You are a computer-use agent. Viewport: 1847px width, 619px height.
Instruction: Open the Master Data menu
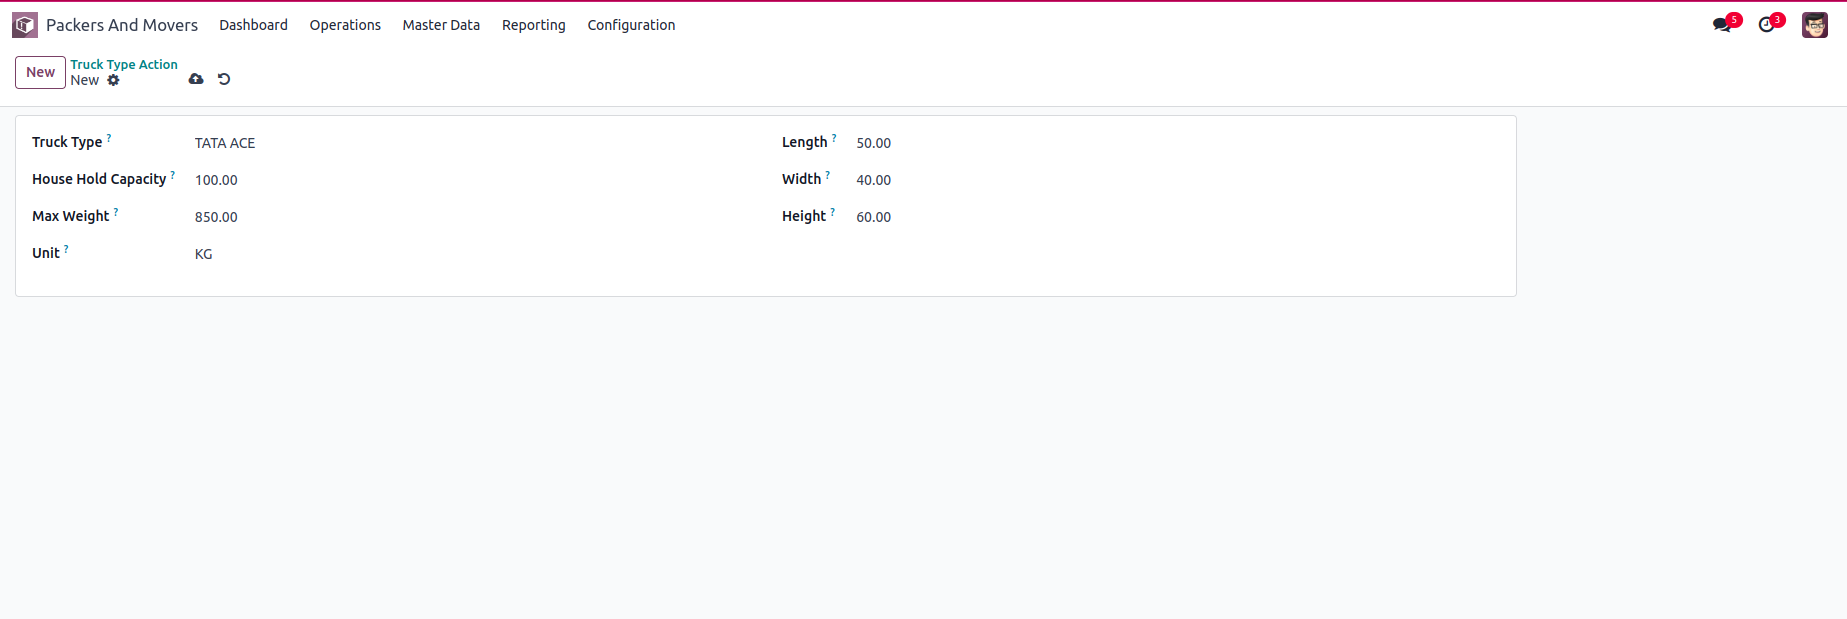pos(441,25)
